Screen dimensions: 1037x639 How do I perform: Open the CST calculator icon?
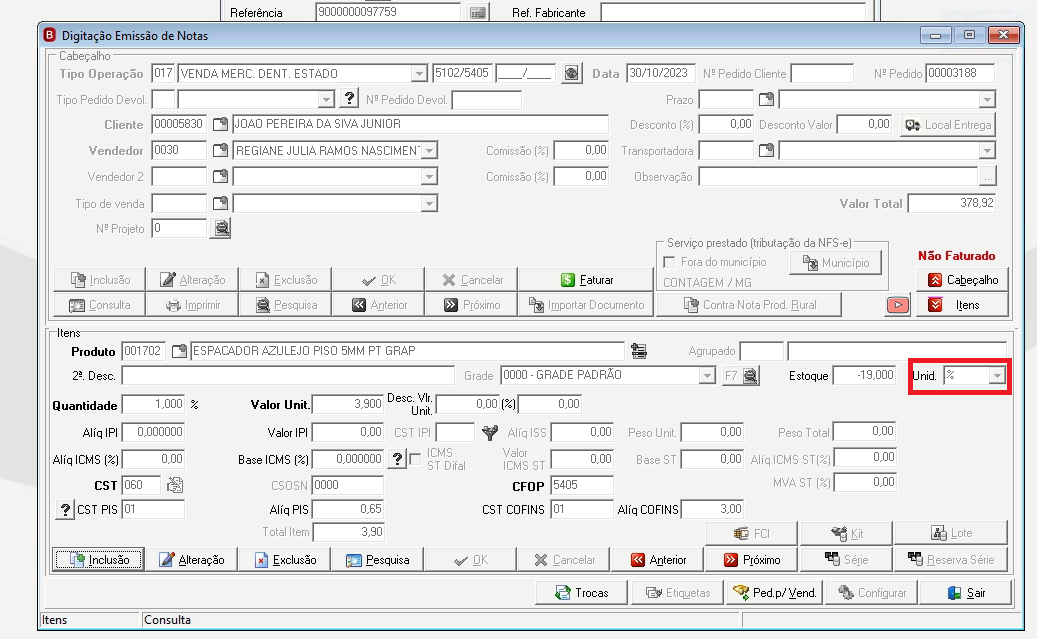pyautogui.click(x=175, y=485)
